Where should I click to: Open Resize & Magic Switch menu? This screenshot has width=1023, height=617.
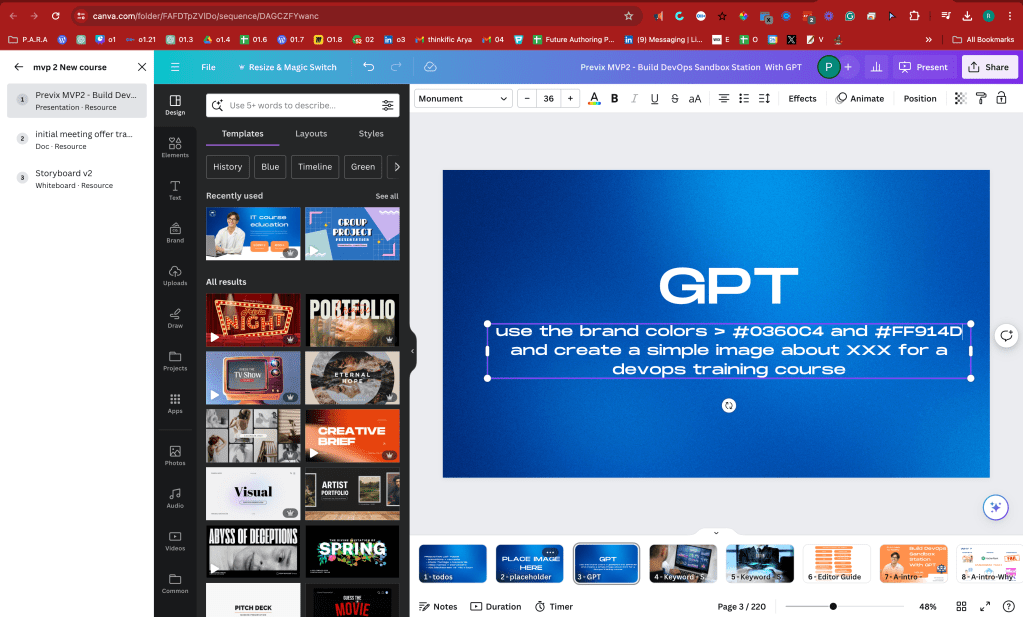(x=287, y=67)
